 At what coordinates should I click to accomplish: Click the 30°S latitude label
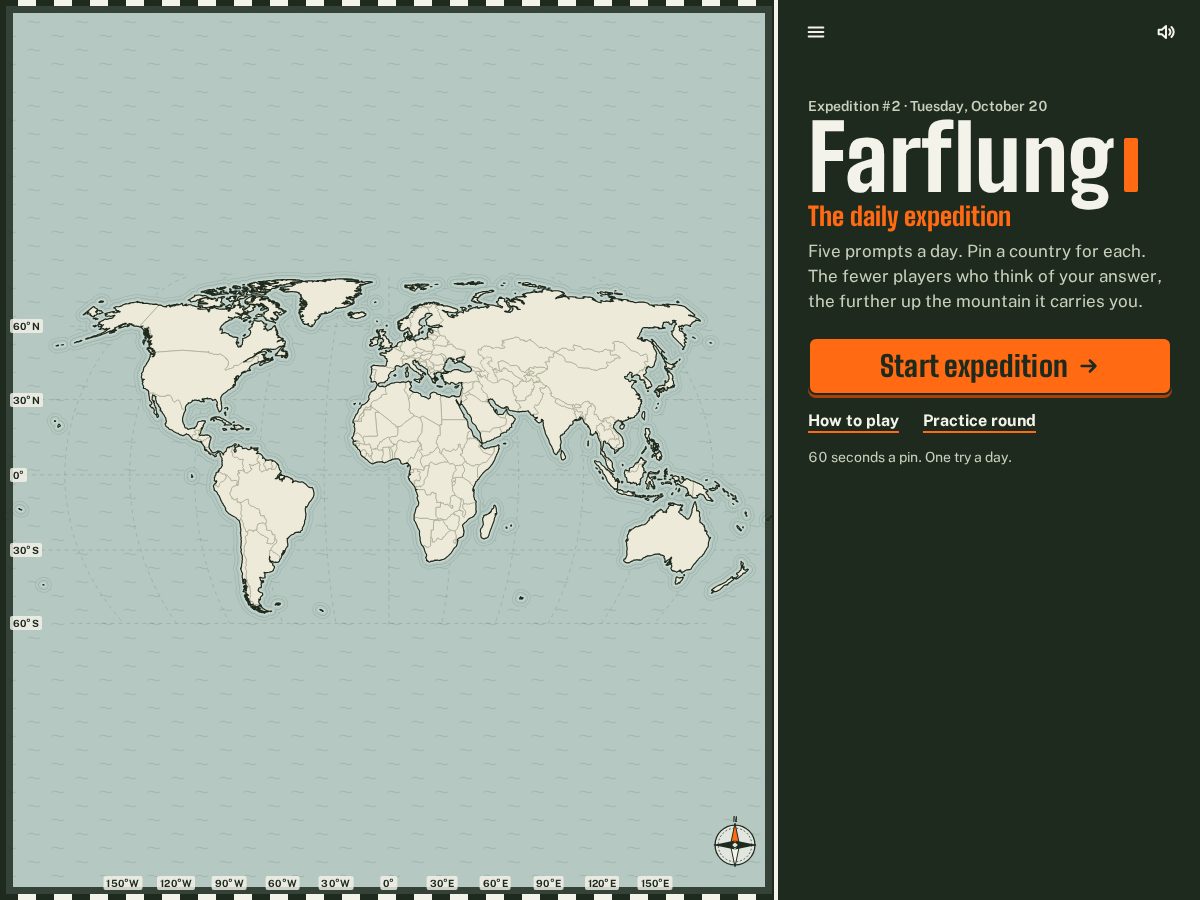[26, 550]
